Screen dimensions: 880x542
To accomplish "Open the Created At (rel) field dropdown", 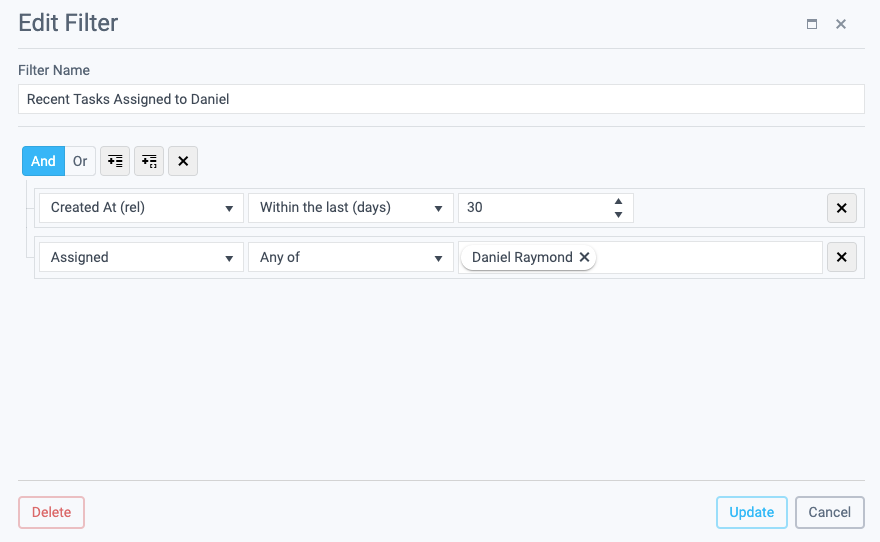I will (141, 208).
